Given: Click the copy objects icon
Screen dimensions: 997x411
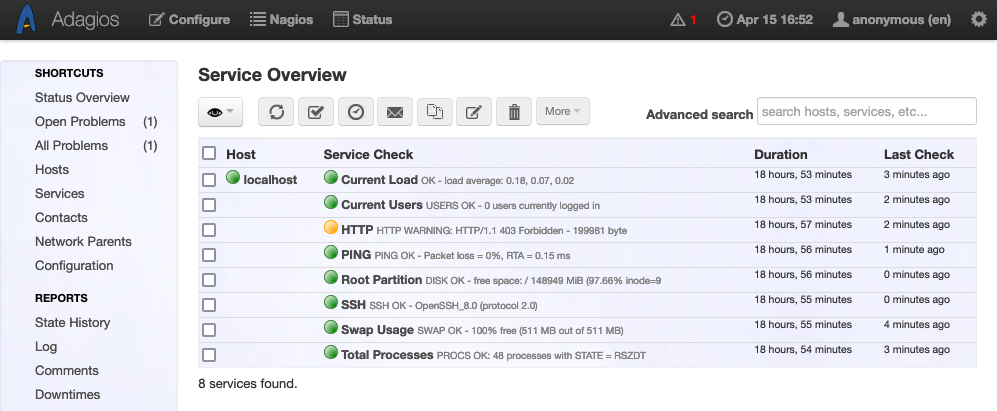Looking at the screenshot, I should pos(434,112).
